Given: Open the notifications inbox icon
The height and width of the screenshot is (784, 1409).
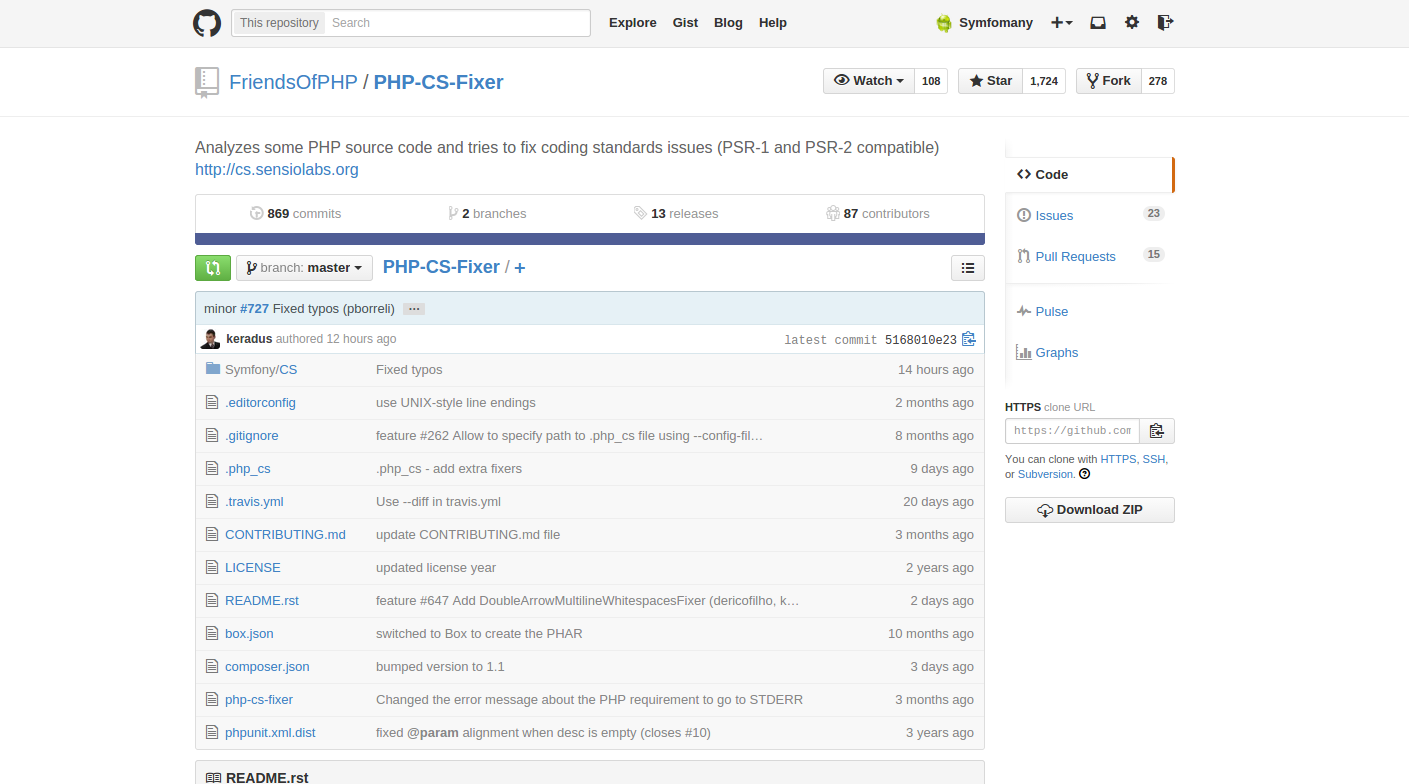Looking at the screenshot, I should [1098, 23].
